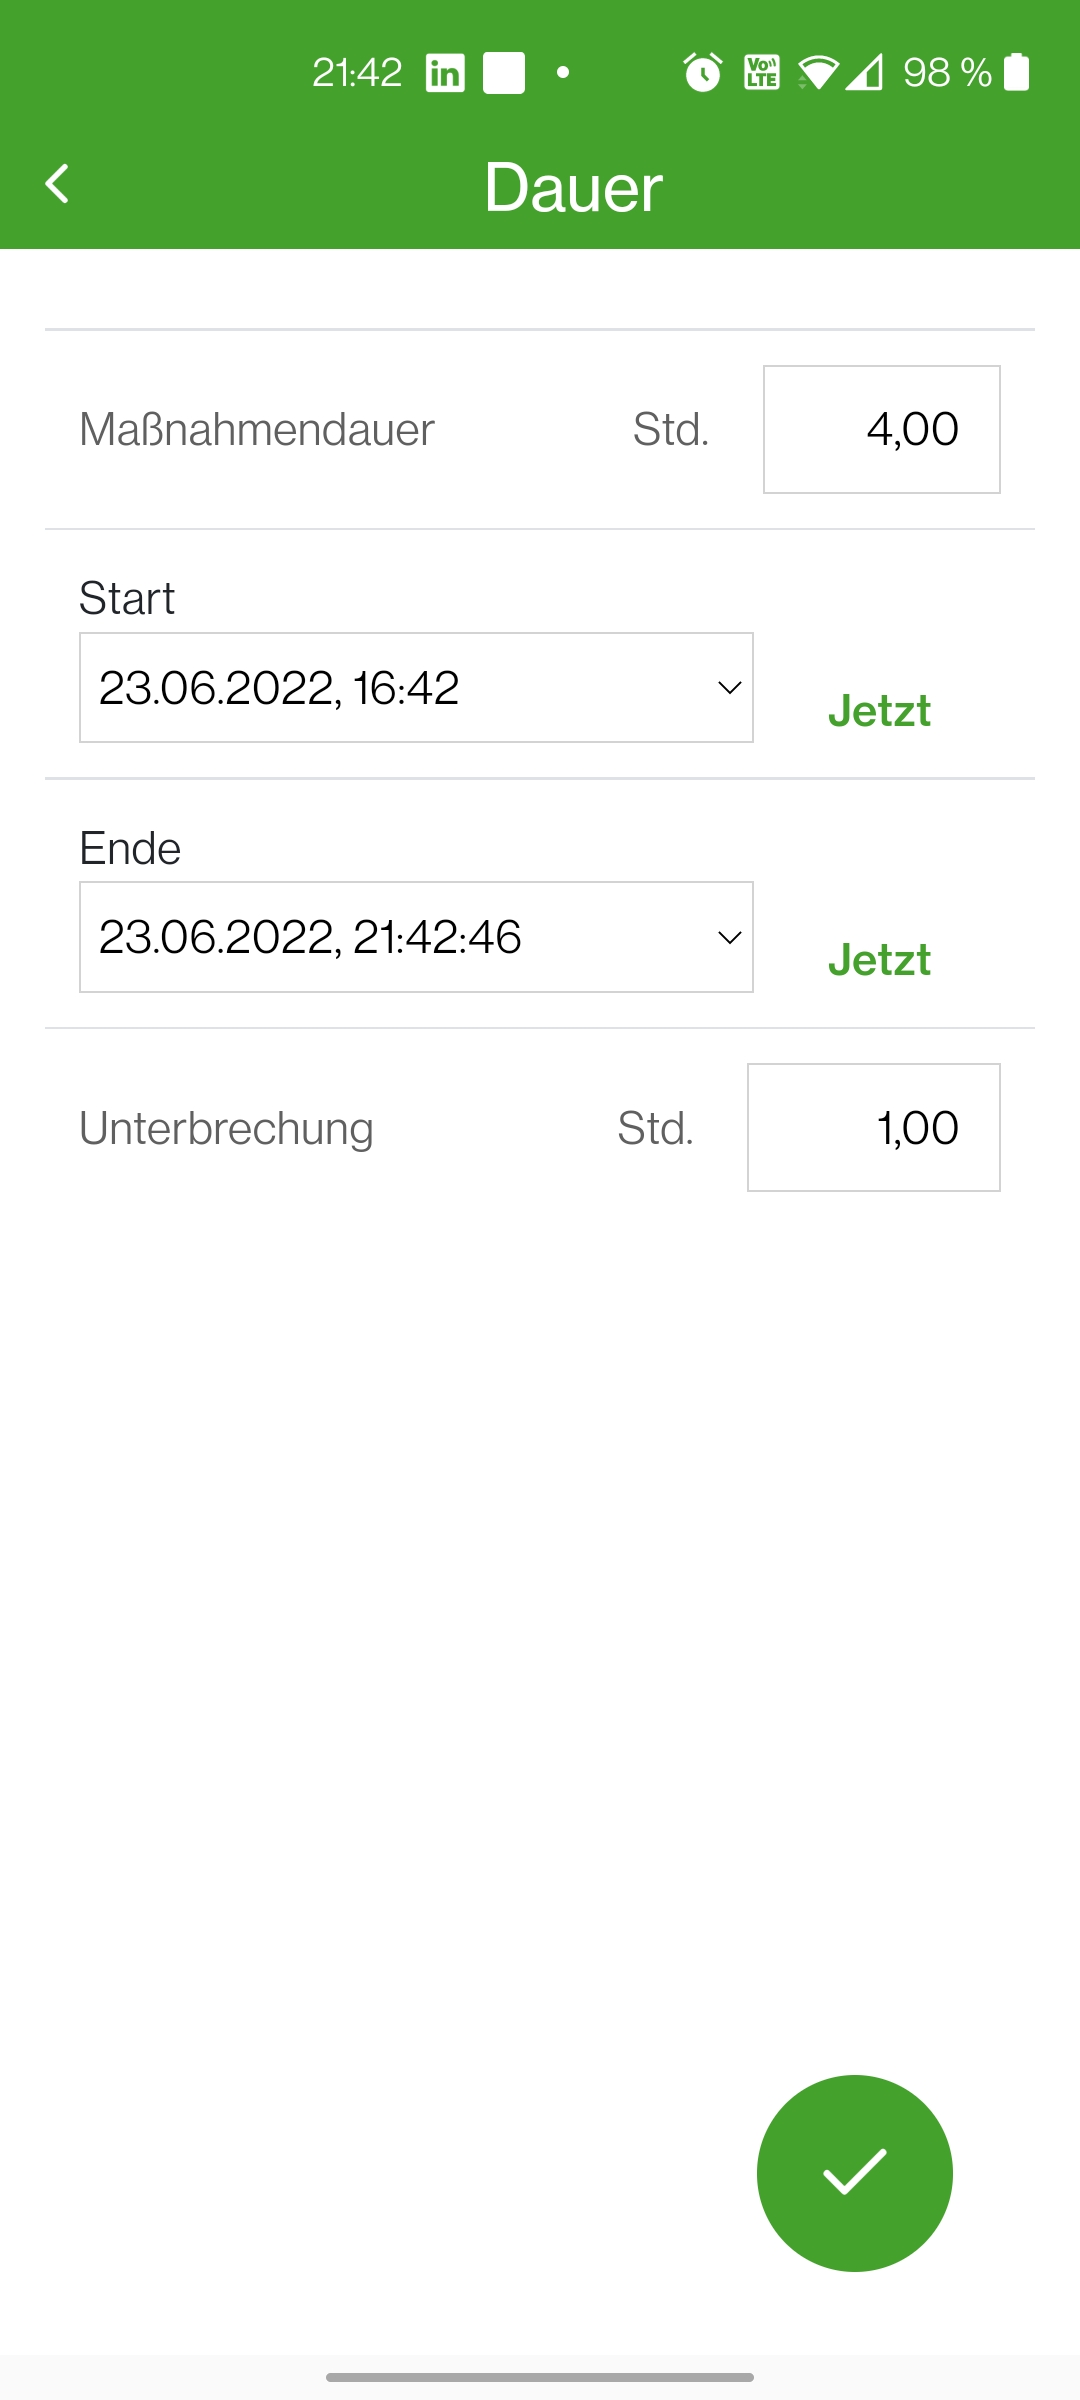Tap the white square notification icon

tap(504, 73)
